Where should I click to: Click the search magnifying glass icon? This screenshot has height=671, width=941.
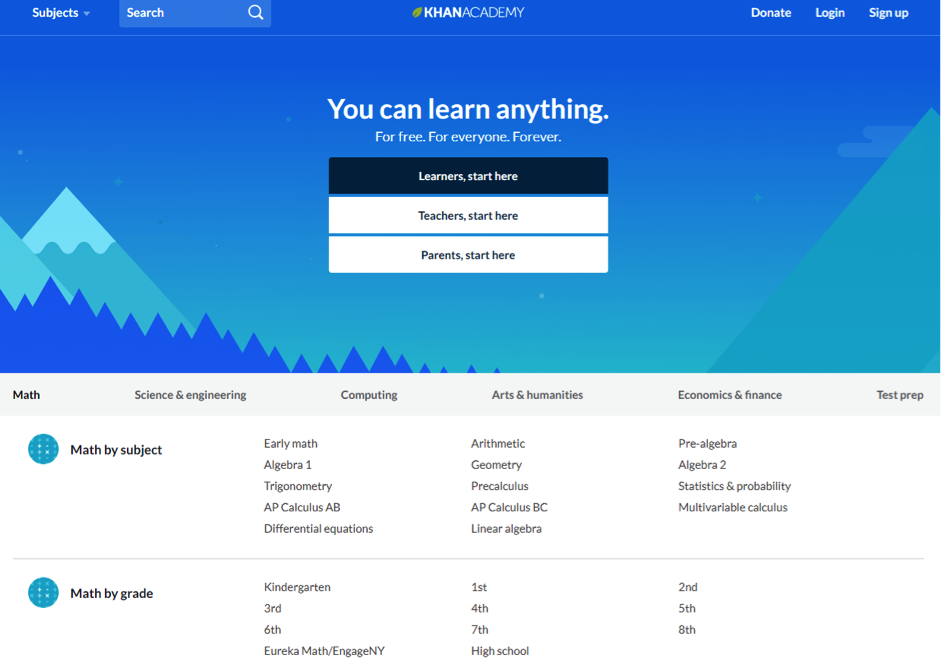(x=255, y=13)
